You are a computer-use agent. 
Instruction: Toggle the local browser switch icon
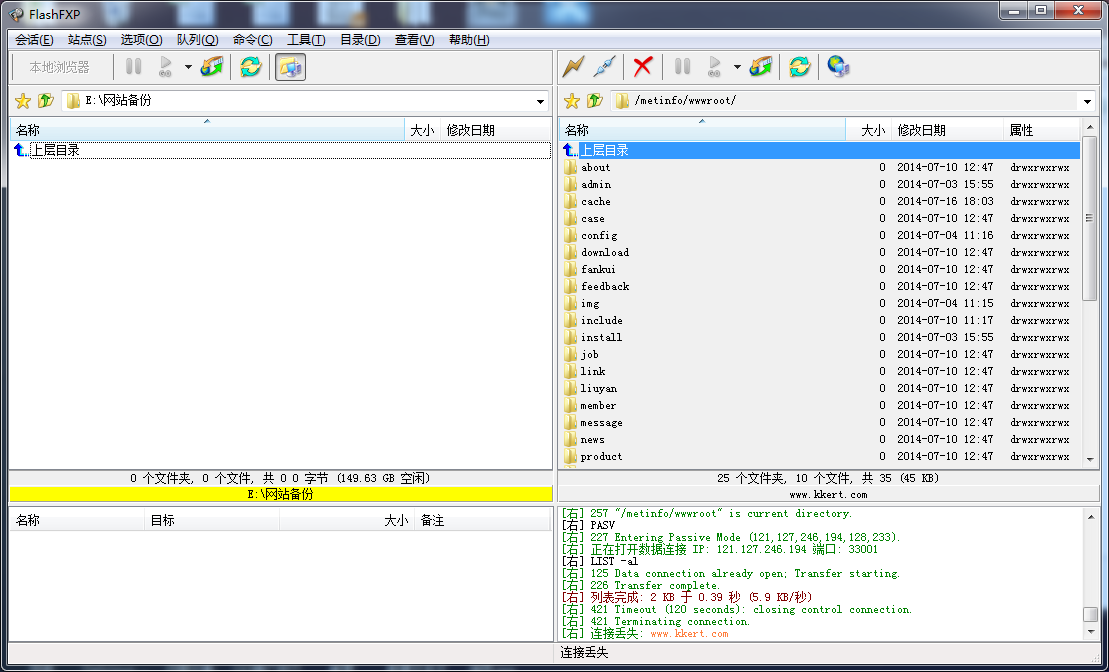(x=290, y=67)
